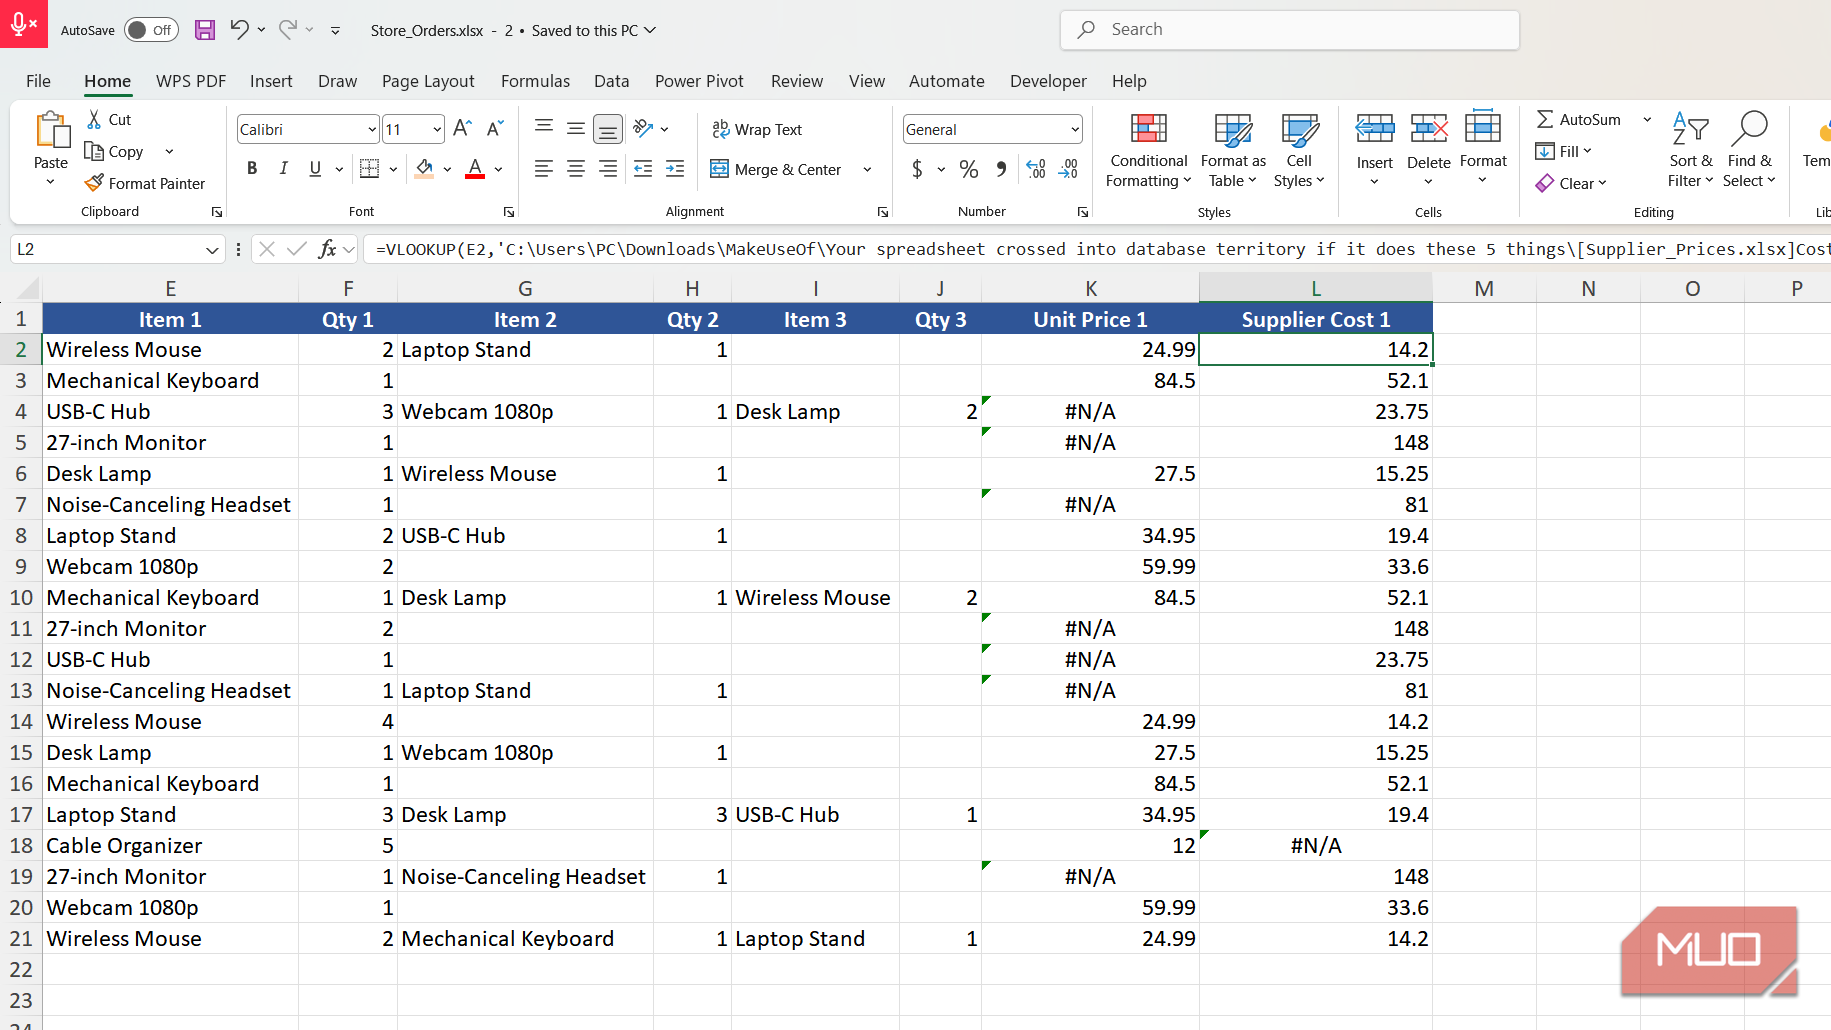
Task: Apply the red Font Color swatch
Action: coord(475,169)
